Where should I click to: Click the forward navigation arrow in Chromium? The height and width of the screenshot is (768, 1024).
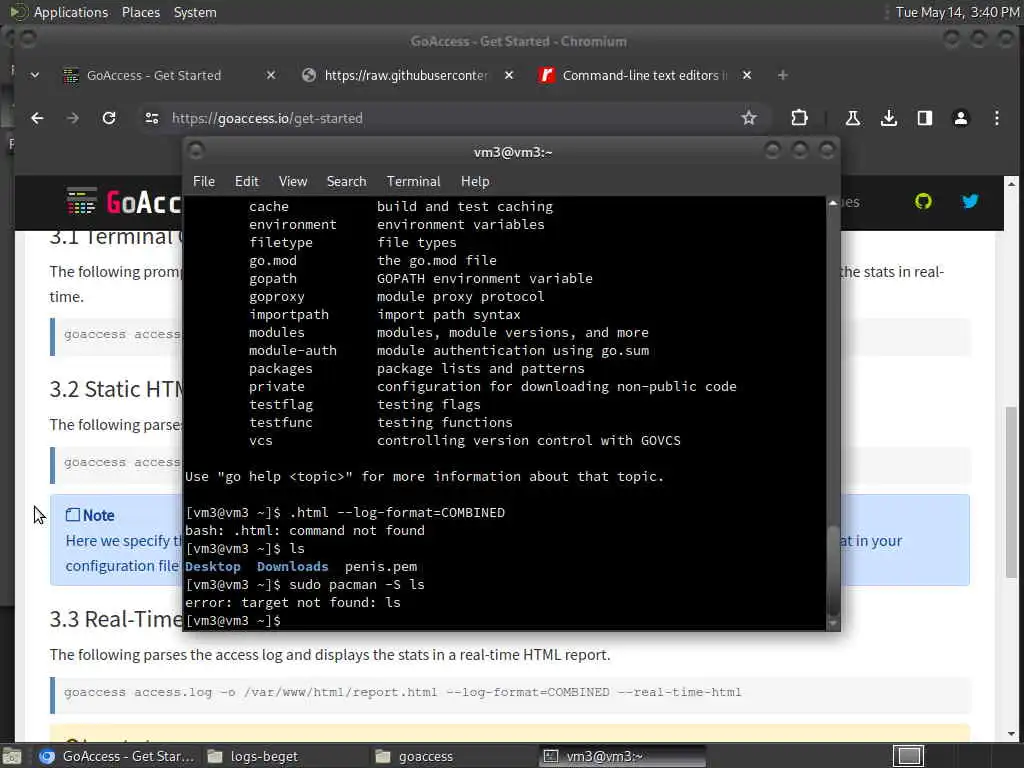[x=72, y=118]
